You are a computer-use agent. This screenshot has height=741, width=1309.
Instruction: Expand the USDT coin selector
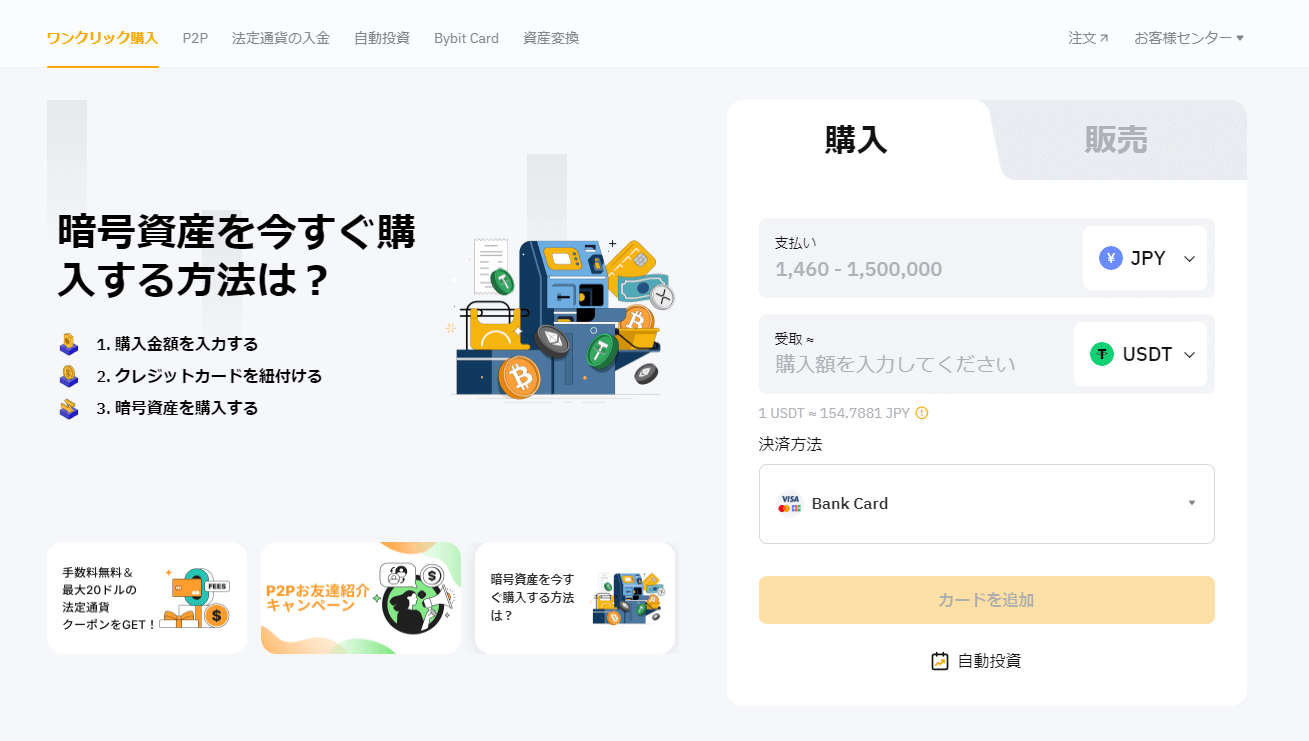[1140, 354]
